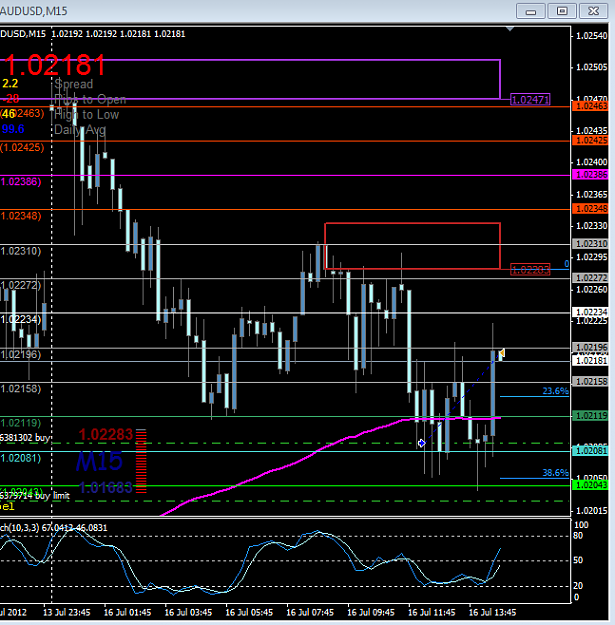Click the stochastic (10,3,3) 67.0412 46.0831 indicator label
Screen dimensions: 615x625
click(x=54, y=528)
